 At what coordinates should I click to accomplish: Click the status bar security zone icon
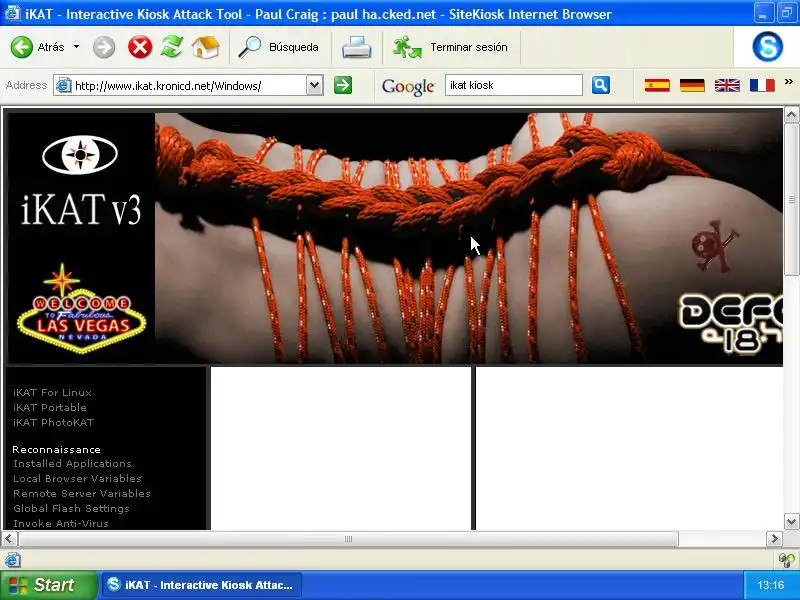pyautogui.click(x=786, y=560)
